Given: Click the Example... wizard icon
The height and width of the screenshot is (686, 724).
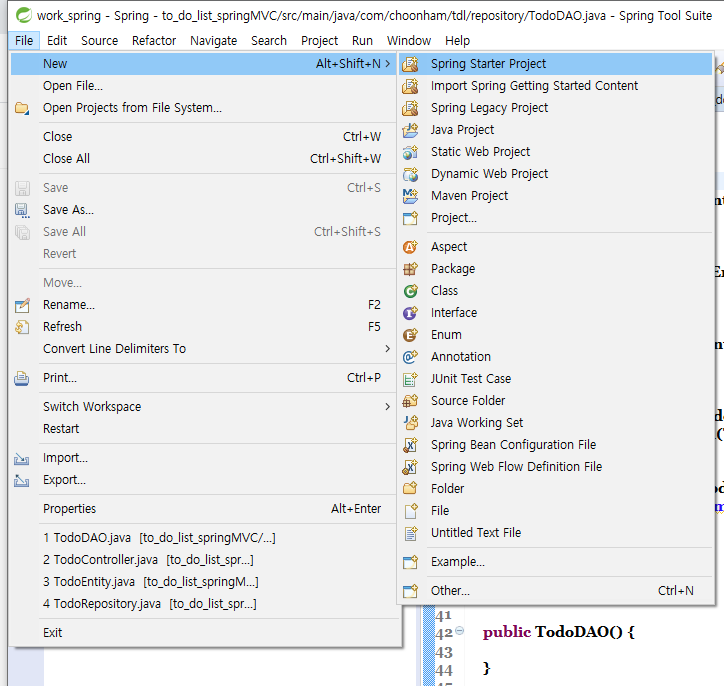Looking at the screenshot, I should pyautogui.click(x=410, y=562).
